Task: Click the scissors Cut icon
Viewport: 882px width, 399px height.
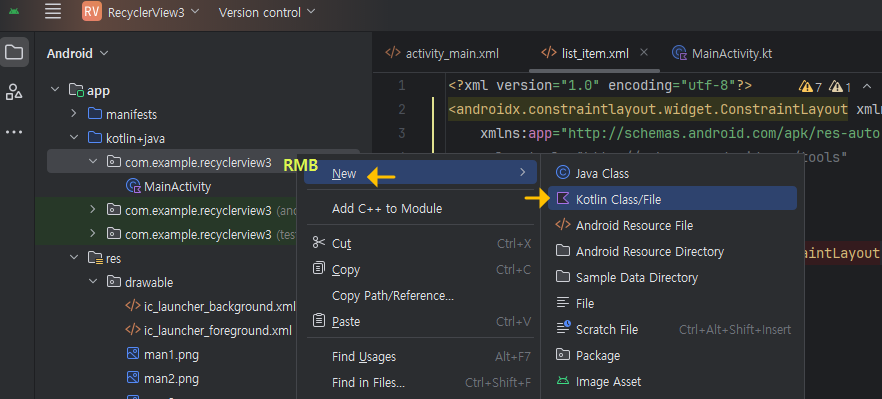Action: [x=319, y=243]
